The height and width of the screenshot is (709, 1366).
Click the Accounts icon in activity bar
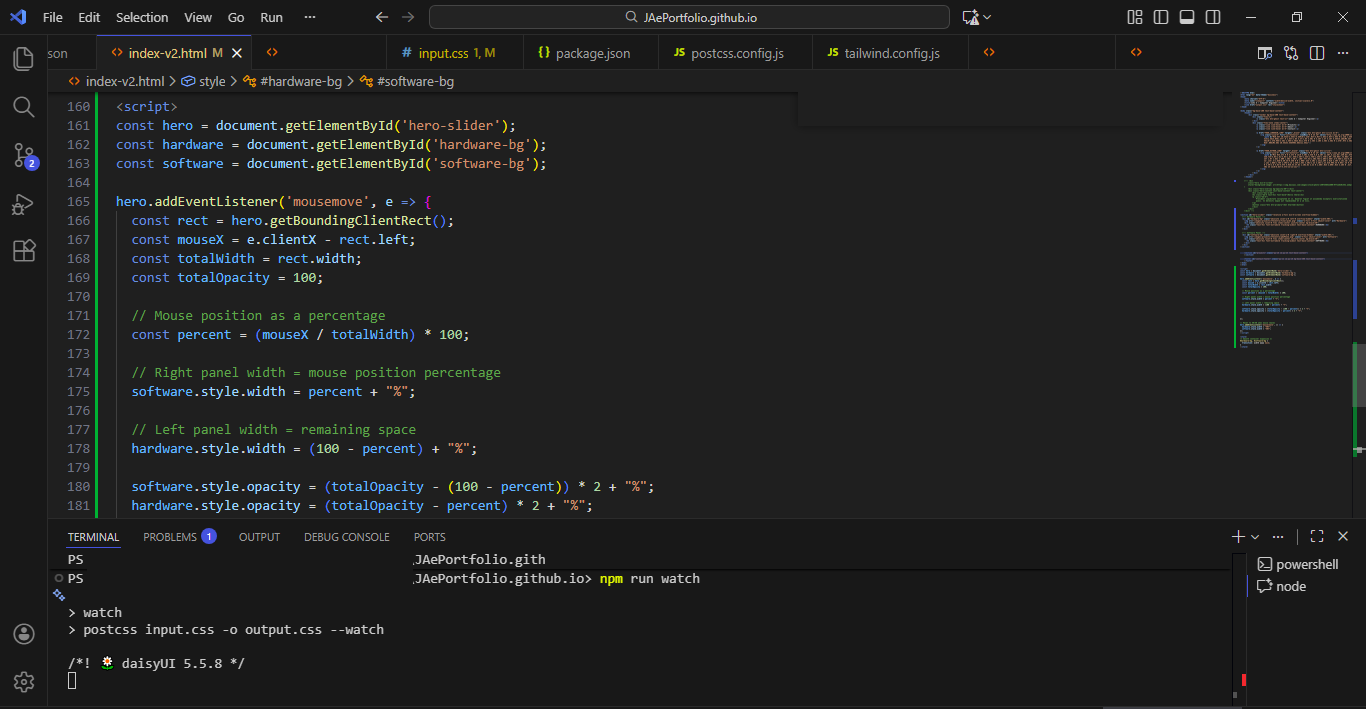click(24, 634)
